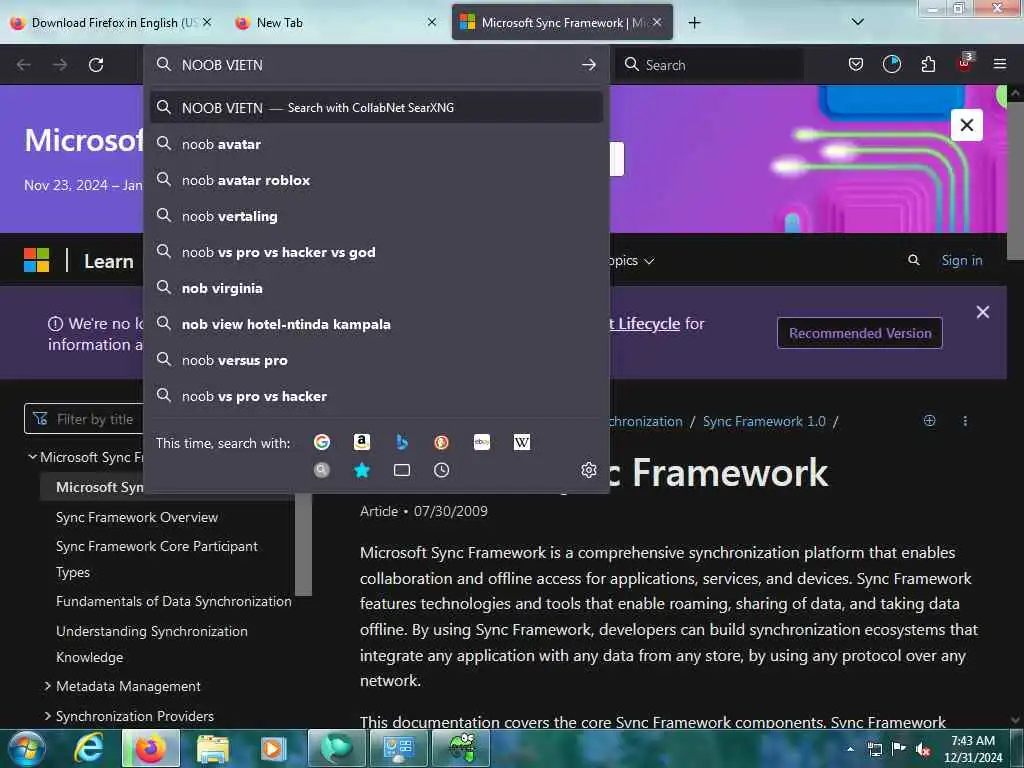Open the uBlock extension icon
Screen dimensions: 1024x768
coord(965,63)
